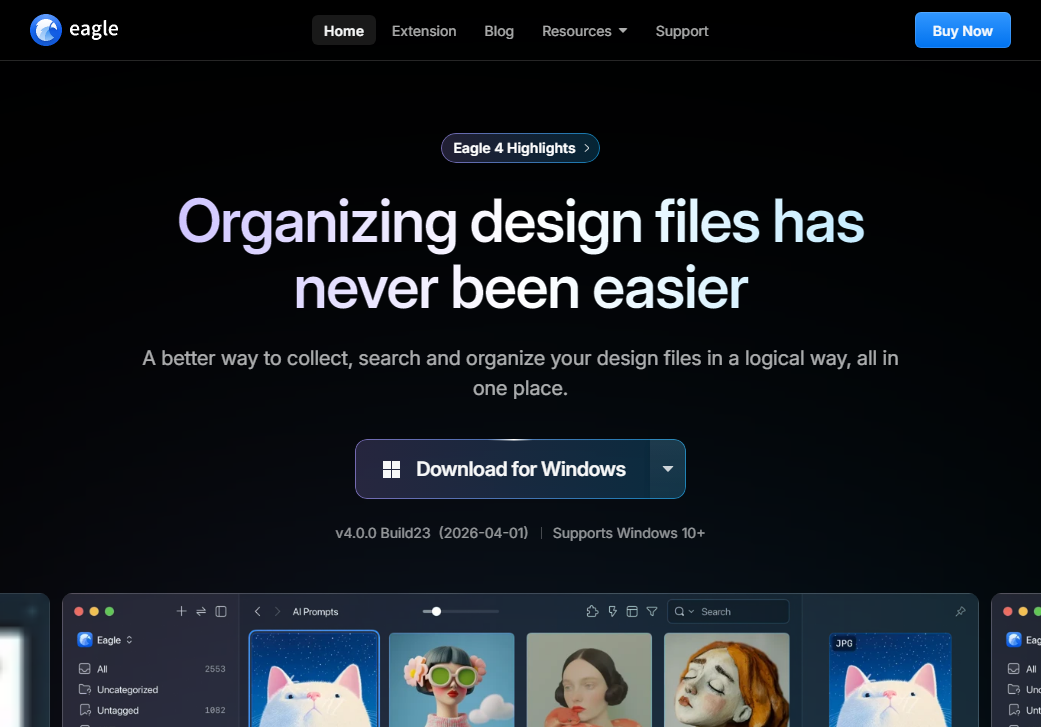
Task: Click the filter funnel icon
Action: tap(652, 611)
